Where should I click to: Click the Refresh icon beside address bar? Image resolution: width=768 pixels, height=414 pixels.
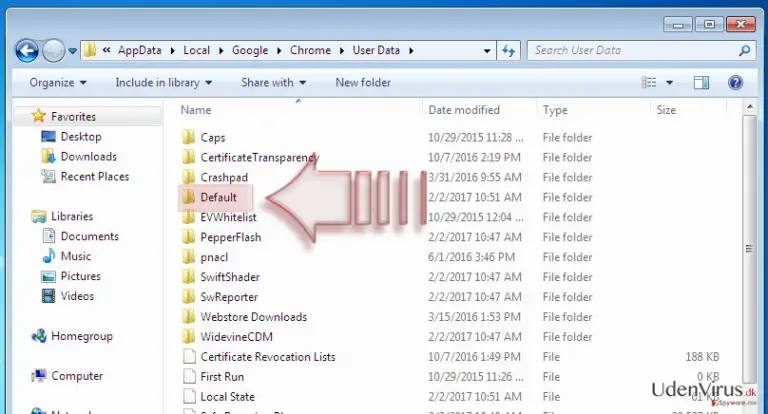pyautogui.click(x=508, y=50)
